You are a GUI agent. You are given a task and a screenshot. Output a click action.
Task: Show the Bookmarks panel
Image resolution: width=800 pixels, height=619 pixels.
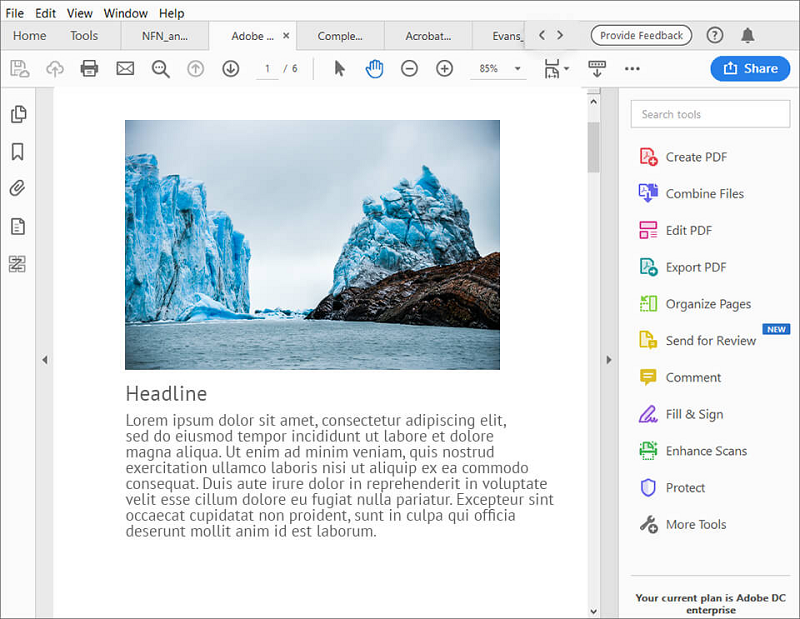18,152
